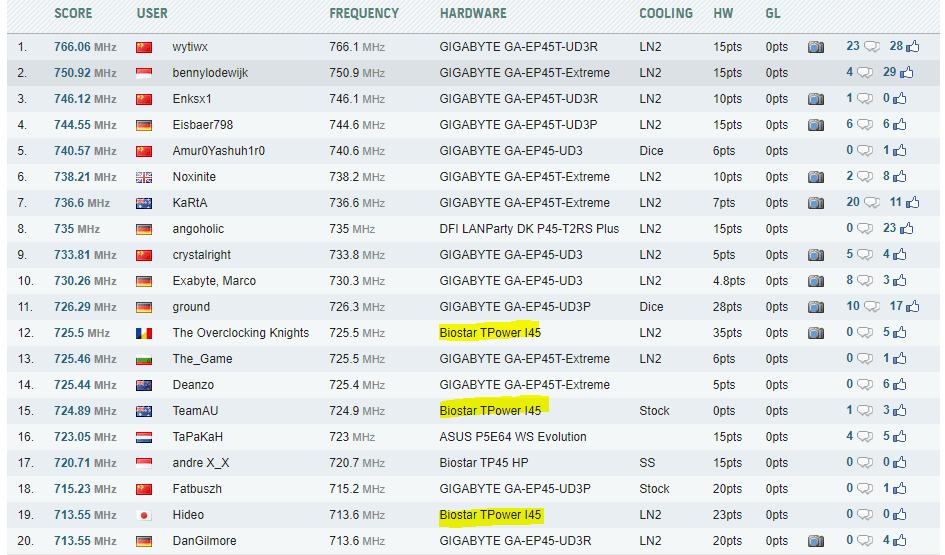Click SS cooling in andre X_X row
Screen dimensions: 945x555
coord(647,463)
